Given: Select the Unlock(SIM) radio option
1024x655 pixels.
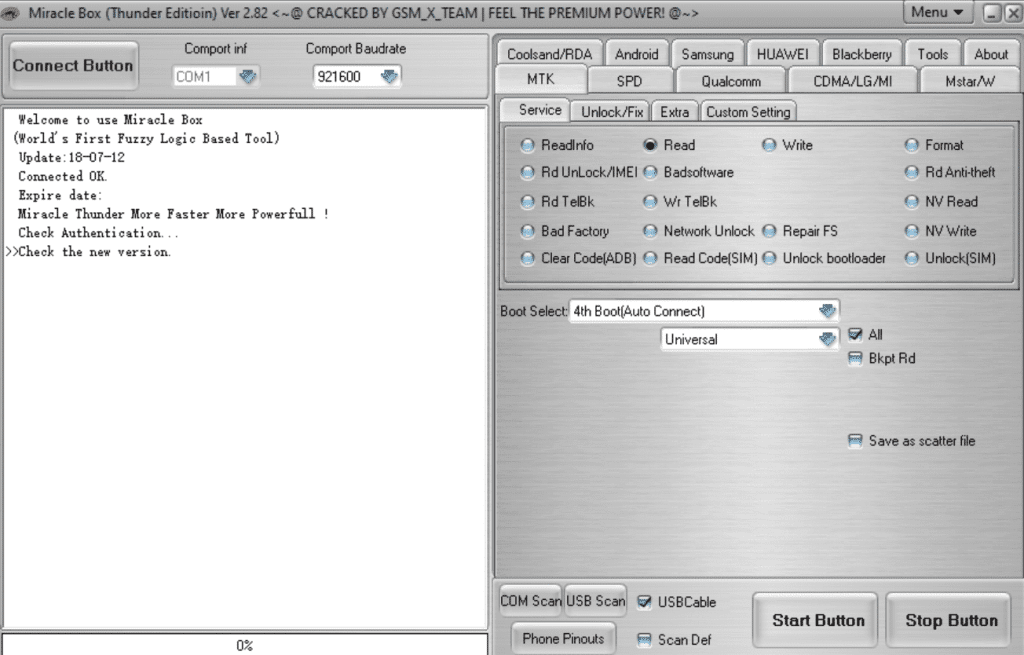Looking at the screenshot, I should [x=912, y=259].
